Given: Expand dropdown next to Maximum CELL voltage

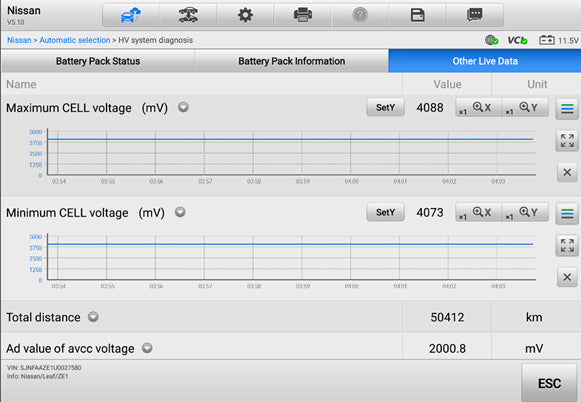Looking at the screenshot, I should point(183,107).
